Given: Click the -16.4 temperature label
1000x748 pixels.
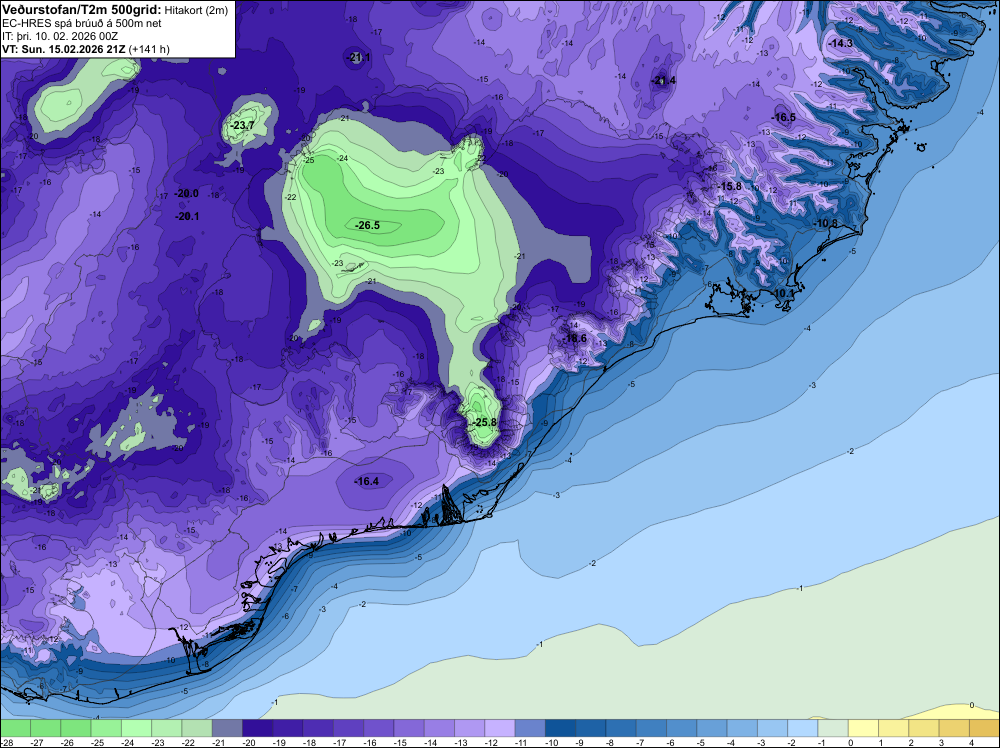Looking at the screenshot, I should point(367,481).
